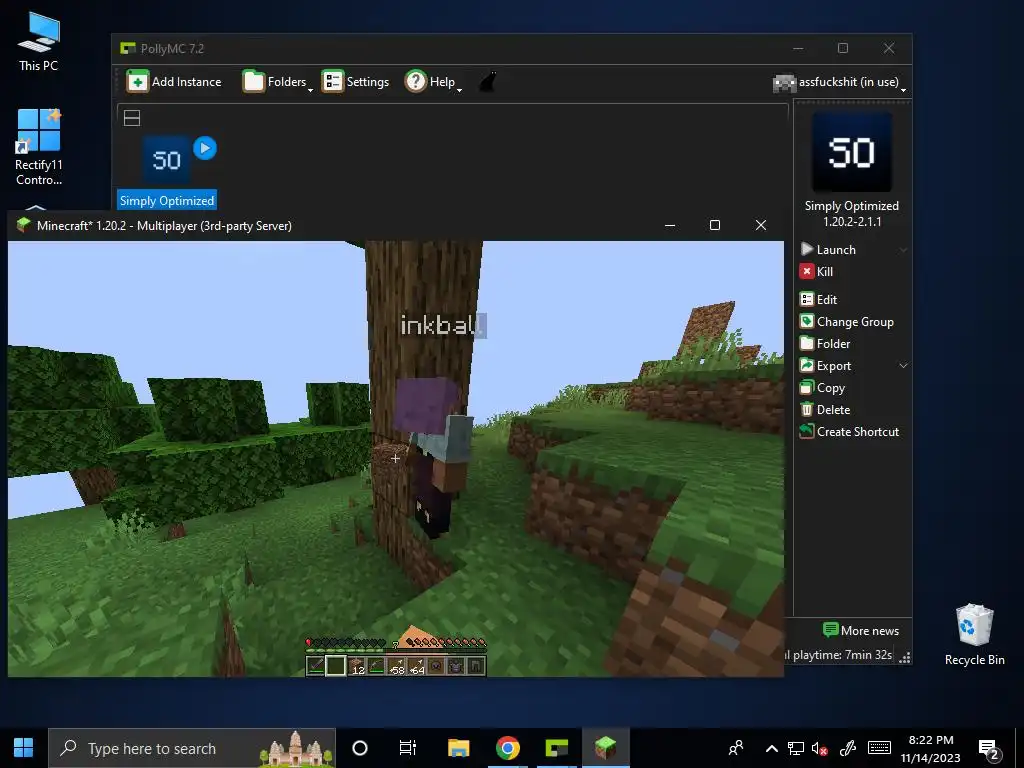Click Edit in the instance sidebar
The image size is (1024, 768).
(x=819, y=300)
